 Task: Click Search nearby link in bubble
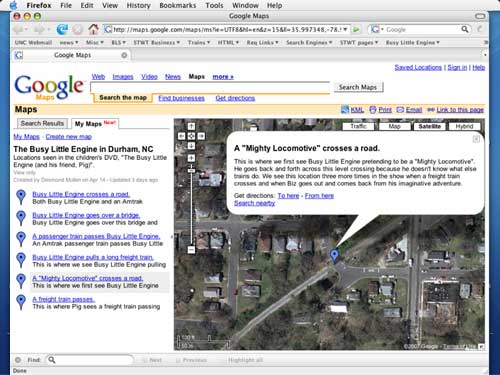pos(254,203)
